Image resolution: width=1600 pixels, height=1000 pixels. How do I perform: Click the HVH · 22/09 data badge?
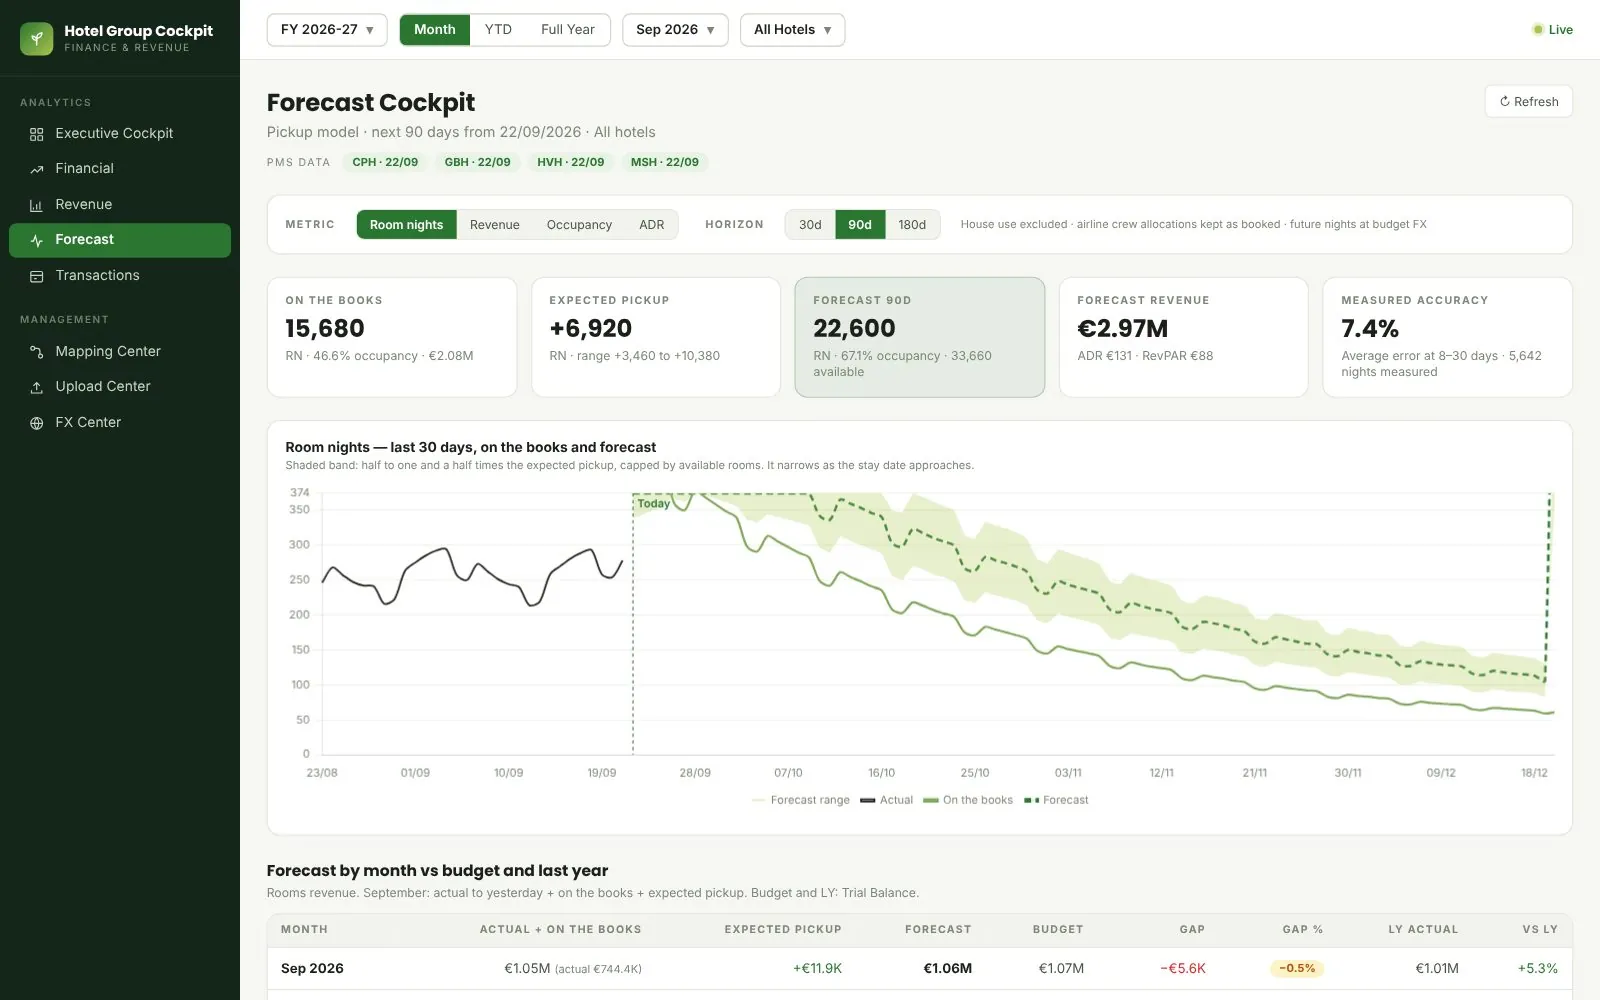[x=570, y=162]
